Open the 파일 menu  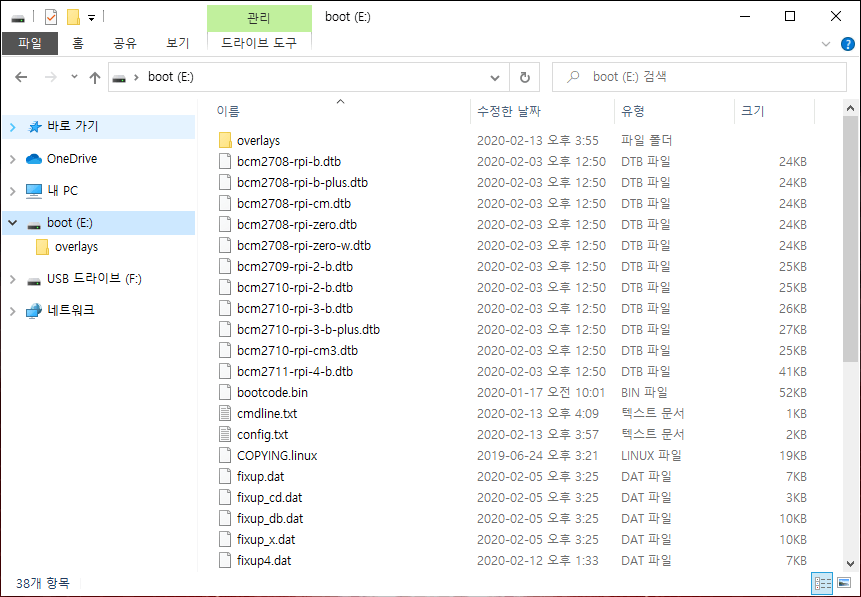coord(30,43)
